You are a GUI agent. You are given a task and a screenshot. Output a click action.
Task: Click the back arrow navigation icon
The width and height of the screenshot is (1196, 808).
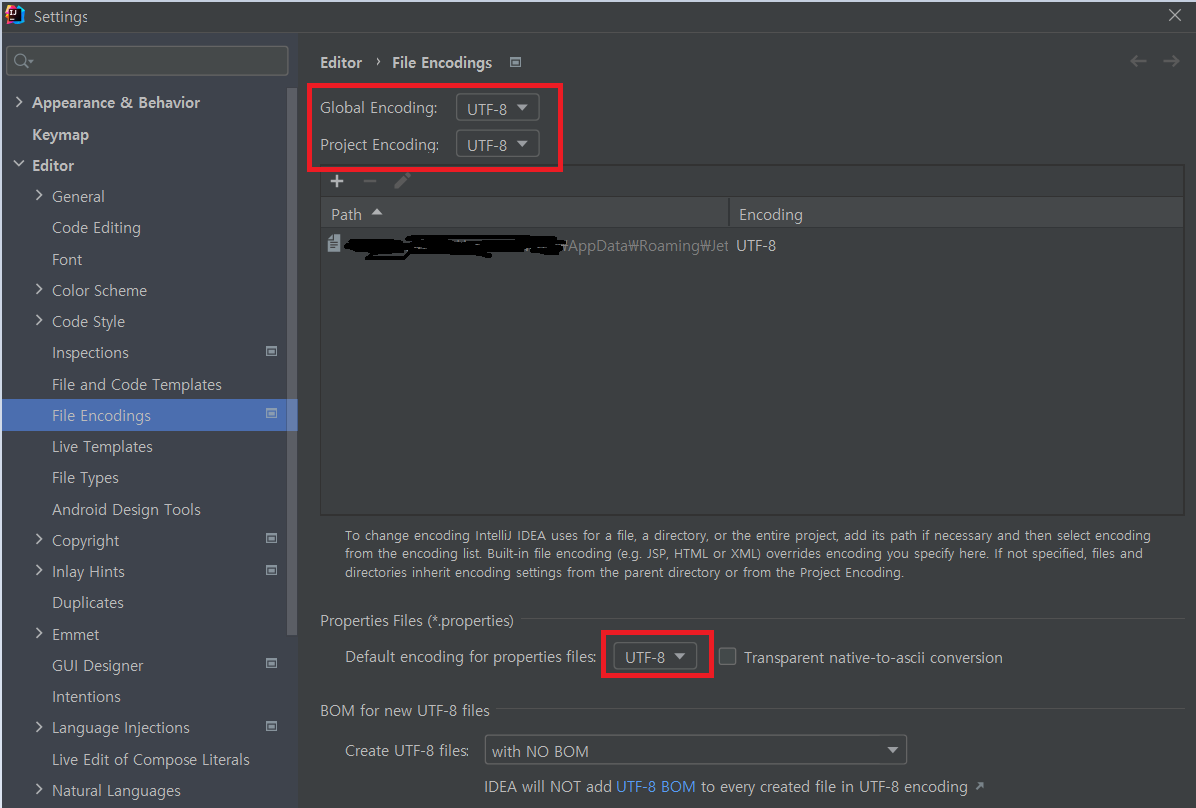[1138, 61]
